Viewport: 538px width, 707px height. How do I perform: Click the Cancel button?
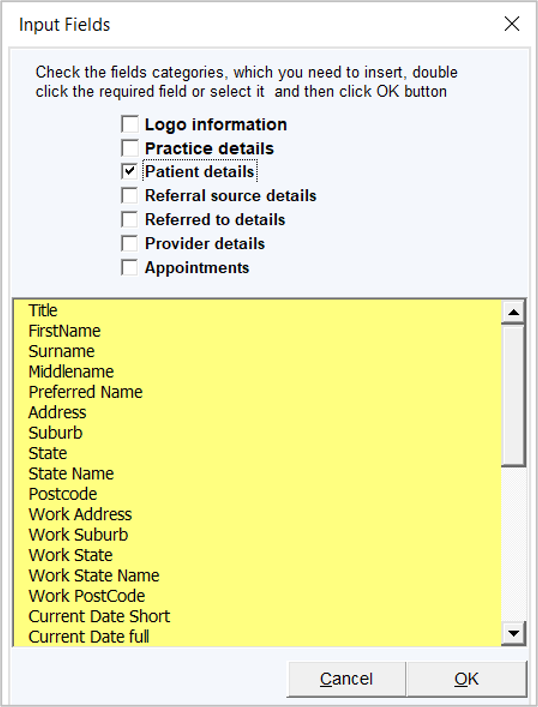[346, 679]
